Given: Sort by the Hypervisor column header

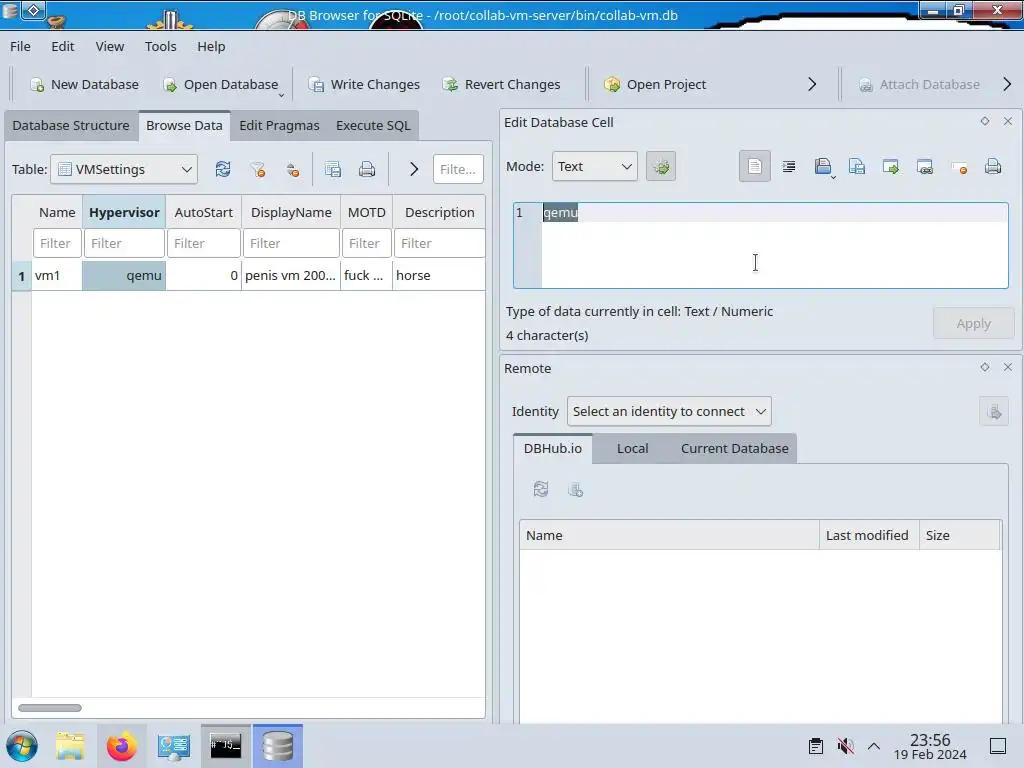Looking at the screenshot, I should click(124, 212).
